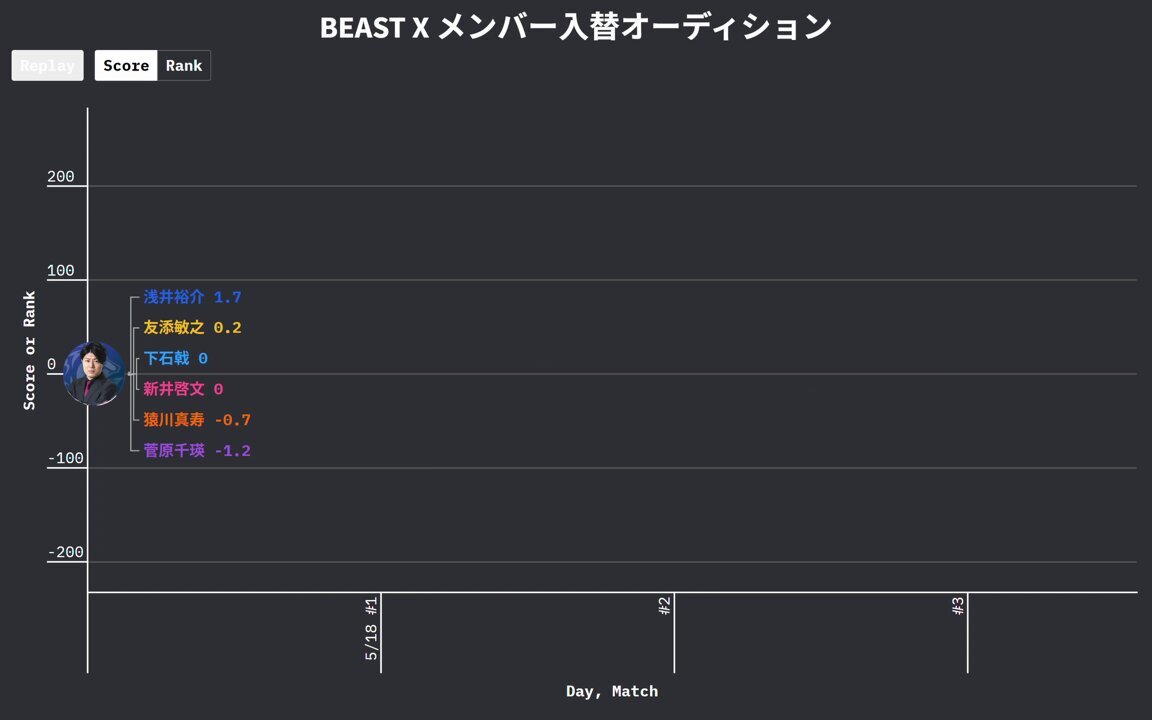The image size is (1152, 720).
Task: Select the 新井啓文 player label
Action: [183, 390]
